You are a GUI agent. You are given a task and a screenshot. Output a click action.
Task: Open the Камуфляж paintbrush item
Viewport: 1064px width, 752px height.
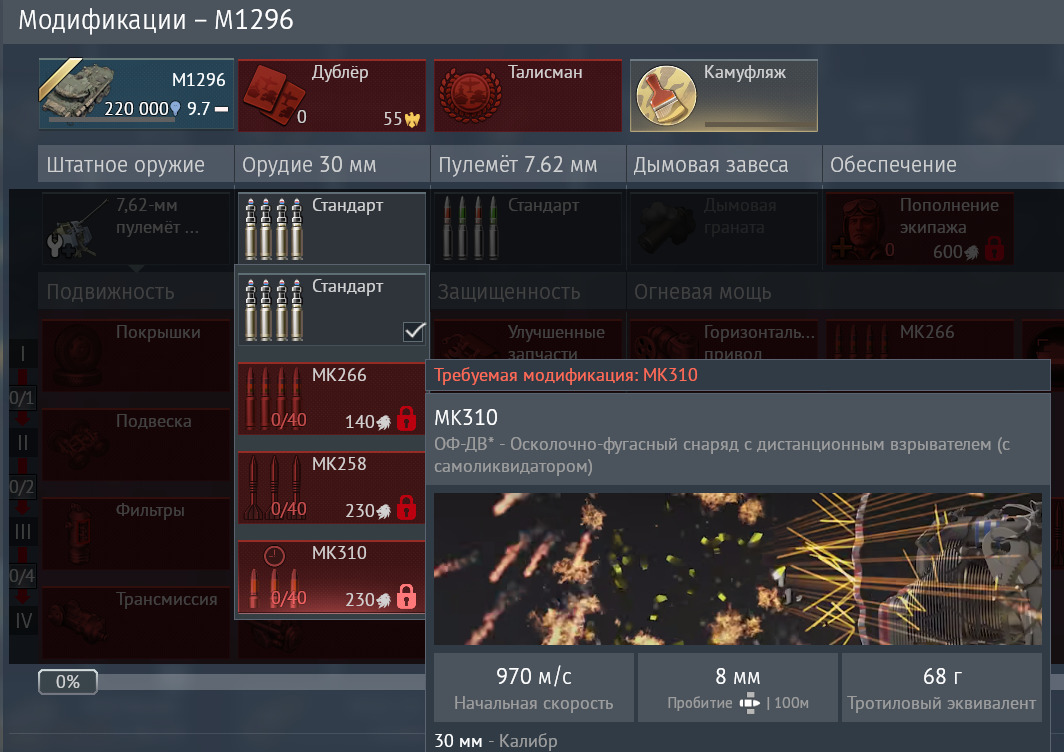pyautogui.click(x=659, y=92)
